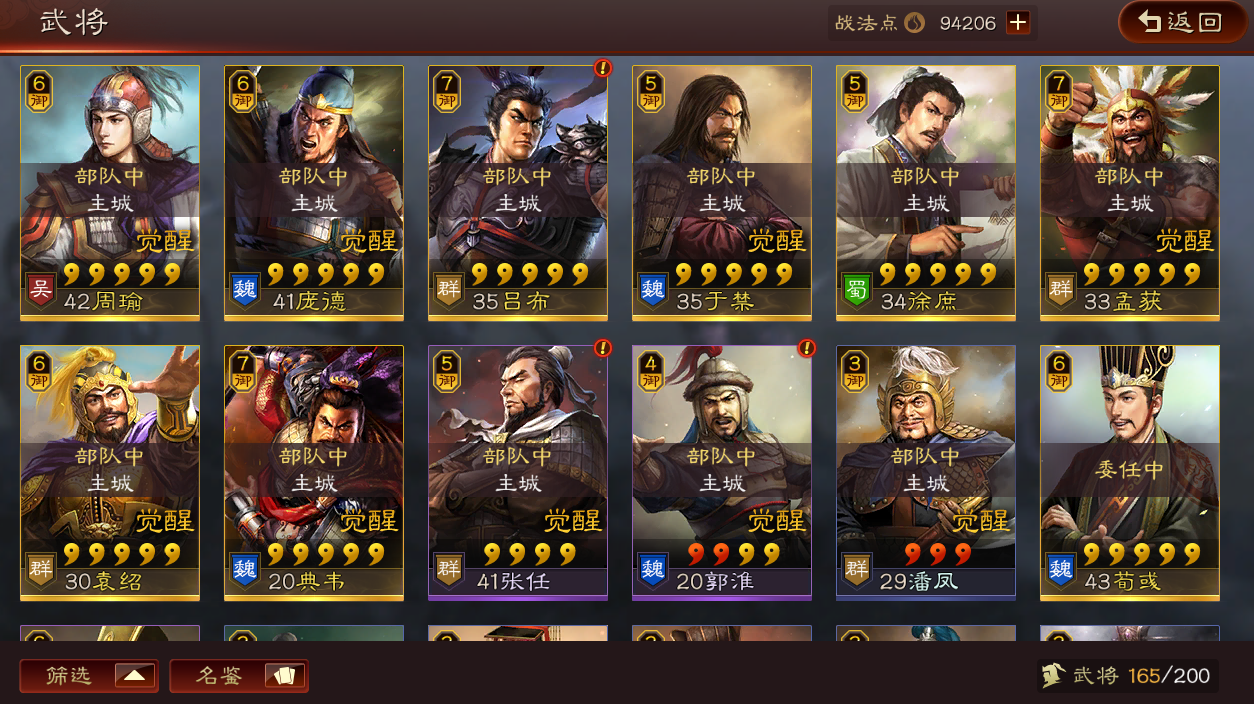Click the 吴 faction badge on 周瑜 card

[x=41, y=290]
